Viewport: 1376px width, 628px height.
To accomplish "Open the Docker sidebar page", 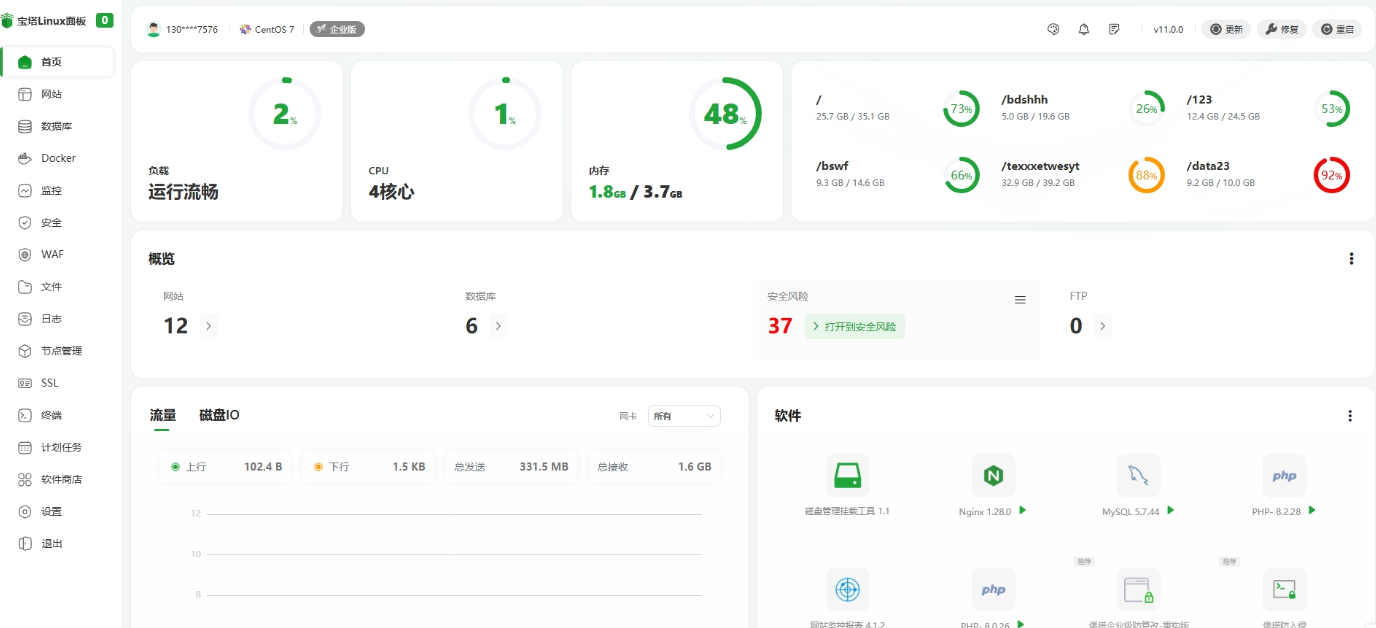I will pyautogui.click(x=58, y=158).
